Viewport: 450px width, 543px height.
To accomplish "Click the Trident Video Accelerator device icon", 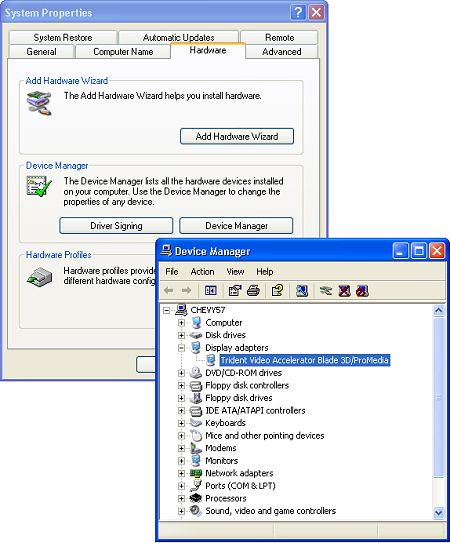I will 211,360.
